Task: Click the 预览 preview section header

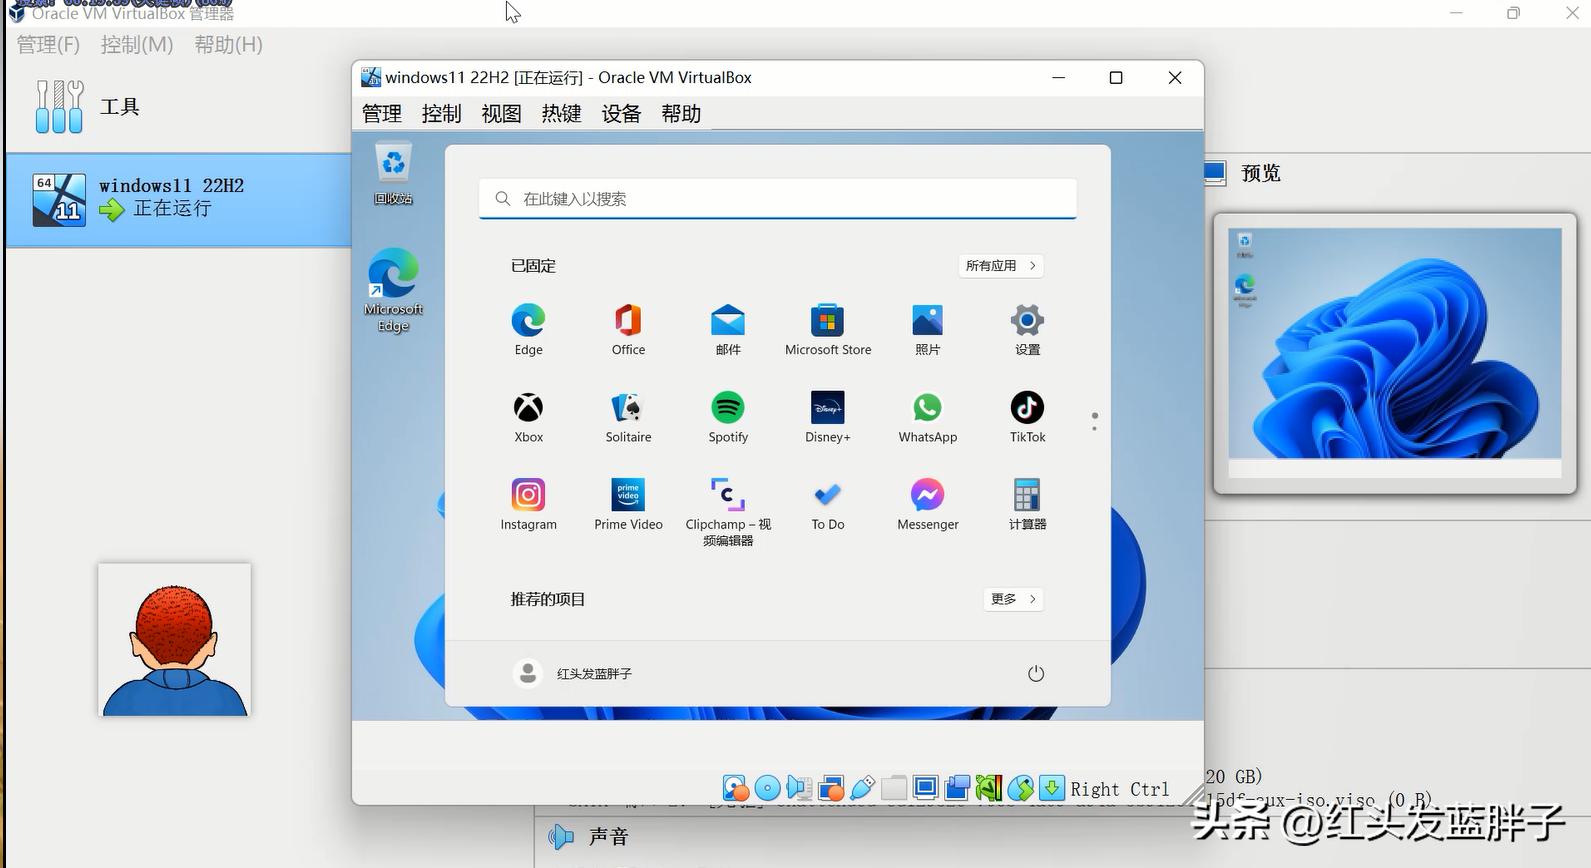Action: [x=1260, y=173]
